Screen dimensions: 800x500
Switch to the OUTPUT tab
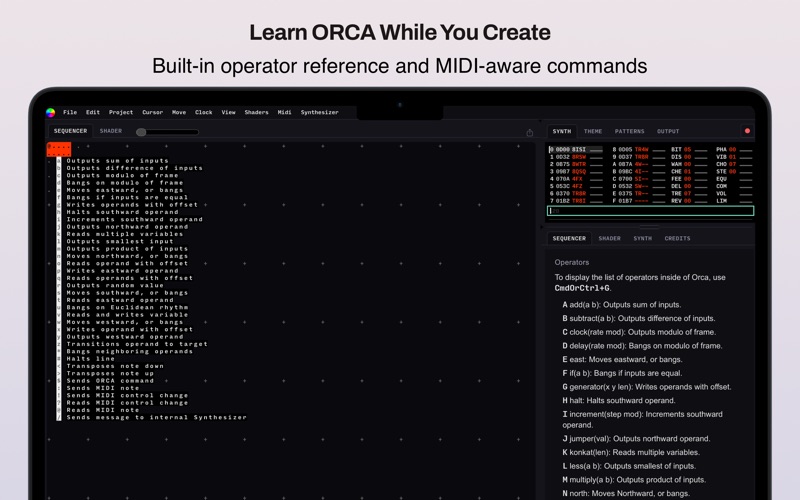[x=668, y=131]
